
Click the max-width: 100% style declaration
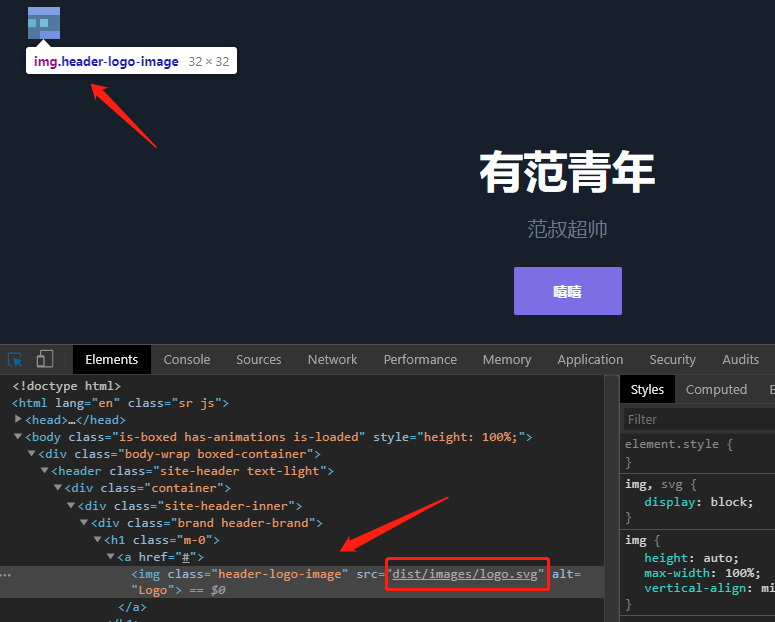click(x=702, y=573)
